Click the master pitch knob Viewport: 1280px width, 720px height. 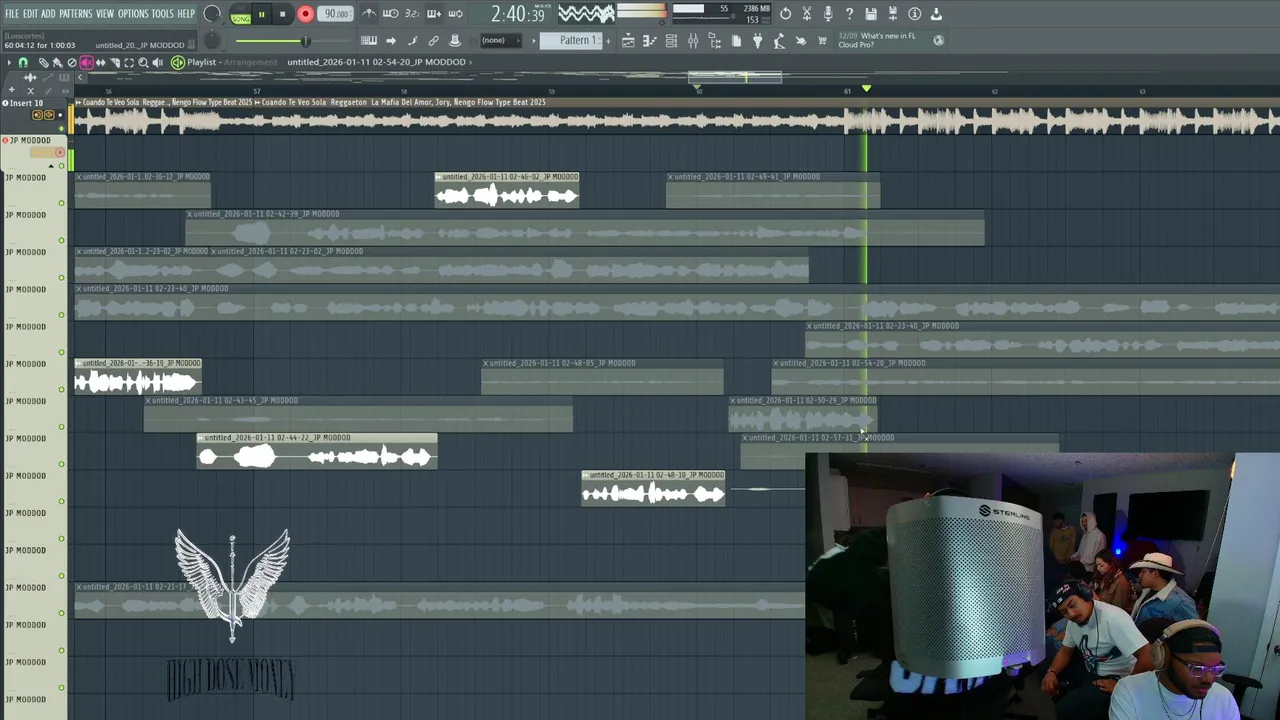pyautogui.click(x=212, y=40)
